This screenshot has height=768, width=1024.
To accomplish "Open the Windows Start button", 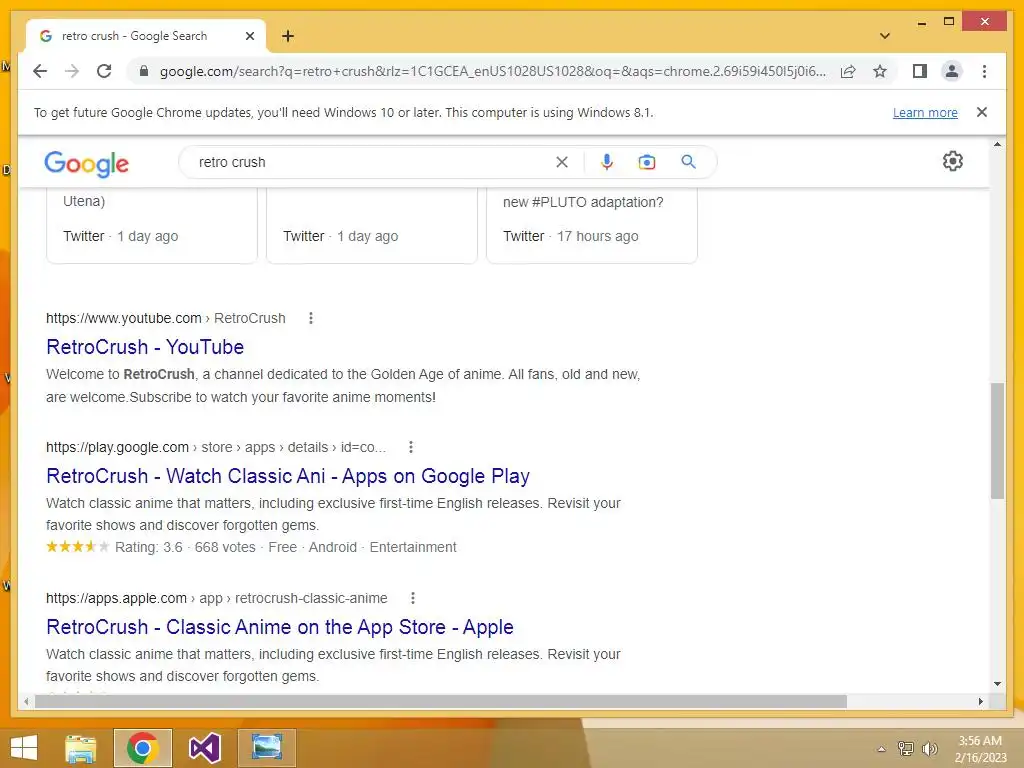I will tap(24, 748).
